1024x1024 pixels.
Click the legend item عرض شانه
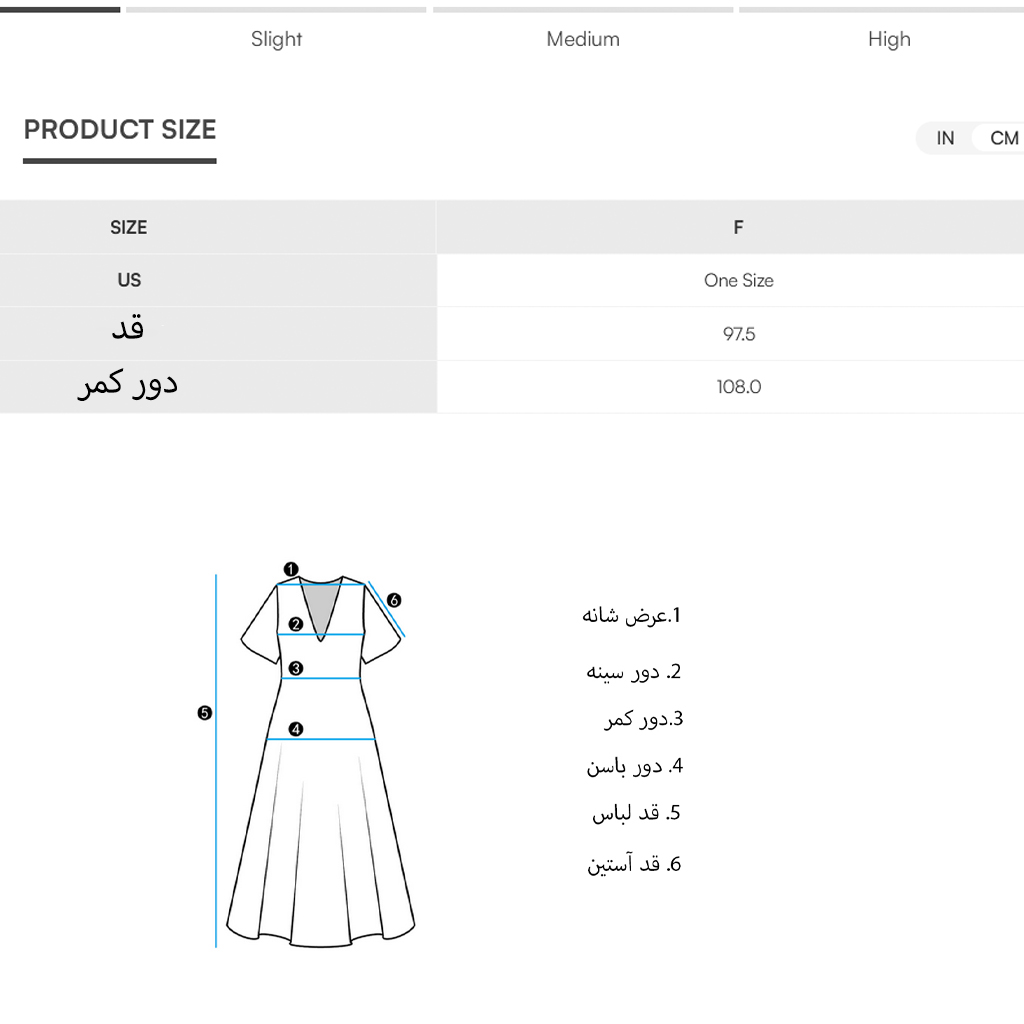pyautogui.click(x=631, y=615)
